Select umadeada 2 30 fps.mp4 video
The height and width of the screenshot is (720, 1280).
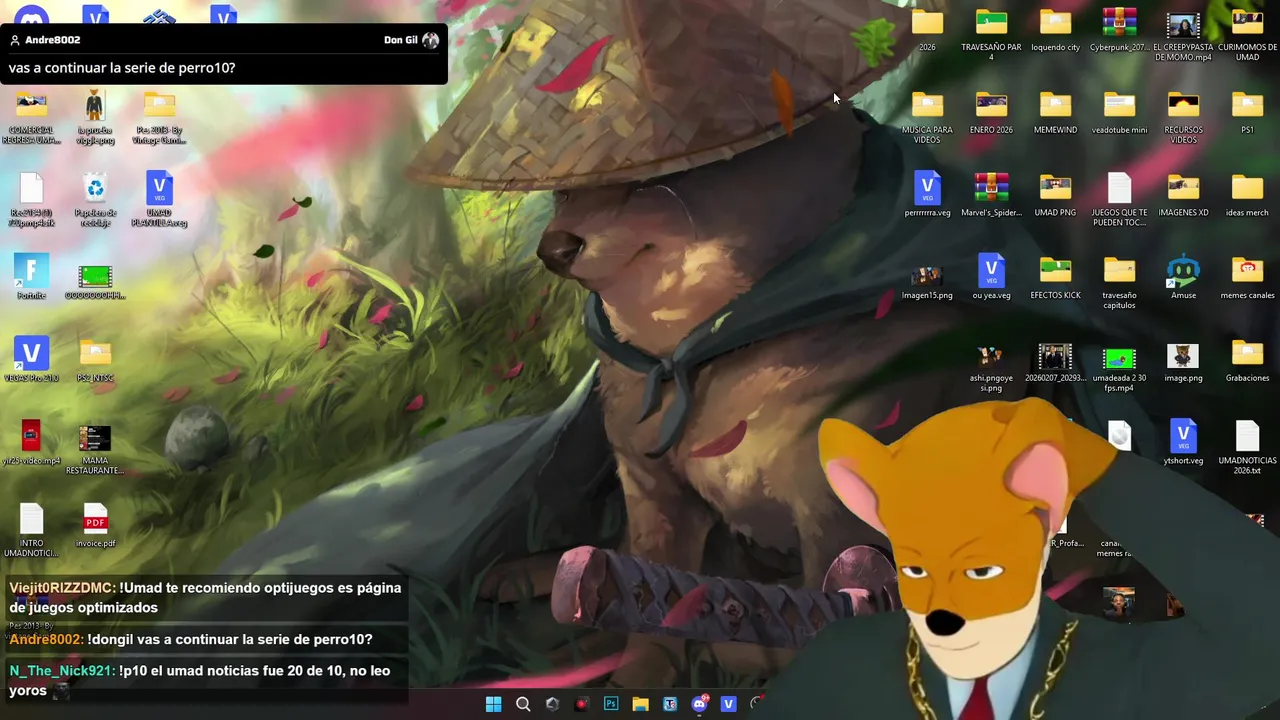(x=1119, y=367)
